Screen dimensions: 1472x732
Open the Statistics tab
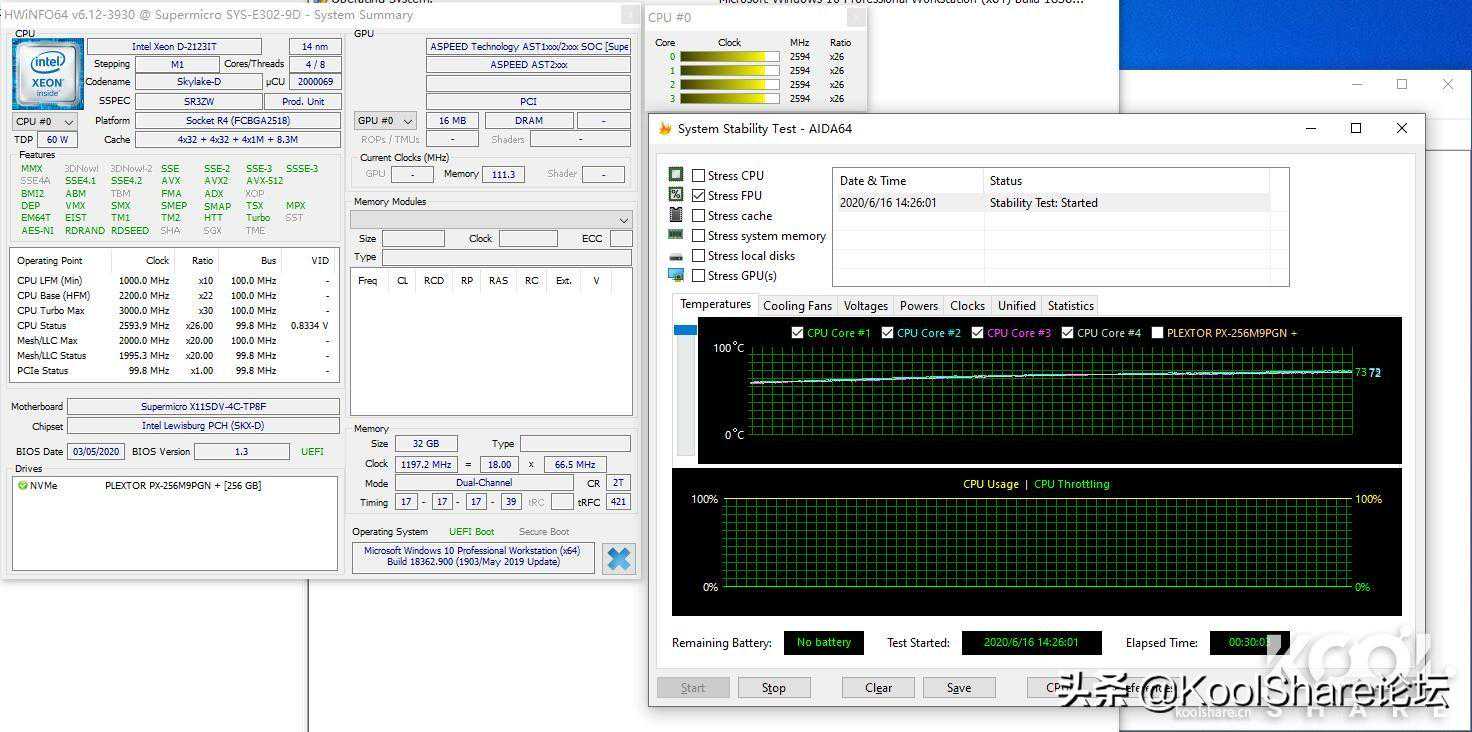pyautogui.click(x=1070, y=306)
